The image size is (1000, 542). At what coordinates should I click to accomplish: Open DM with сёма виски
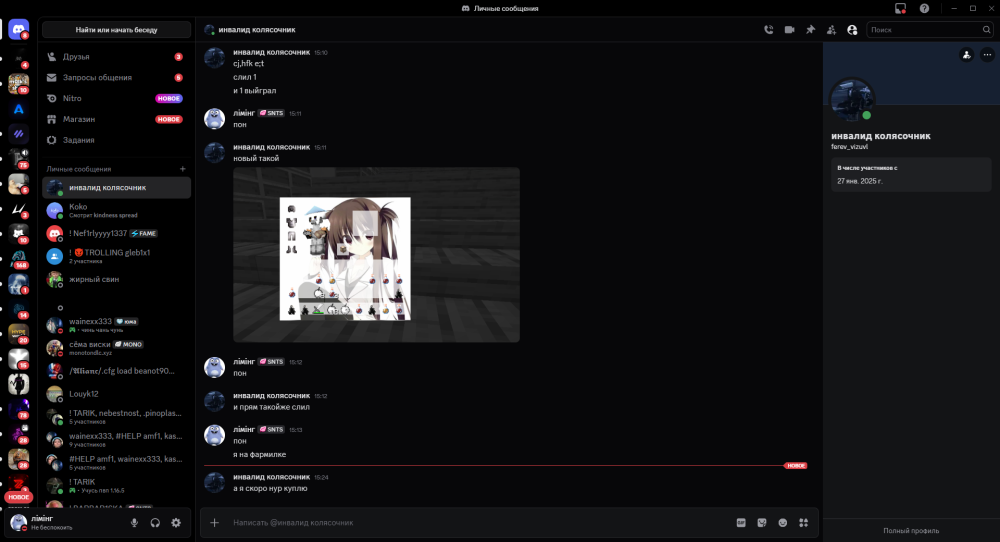pos(116,348)
